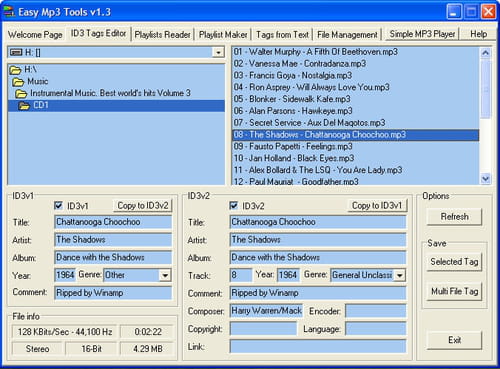Click the ID3v1 Comment field
This screenshot has height=369, width=500.
tap(113, 293)
